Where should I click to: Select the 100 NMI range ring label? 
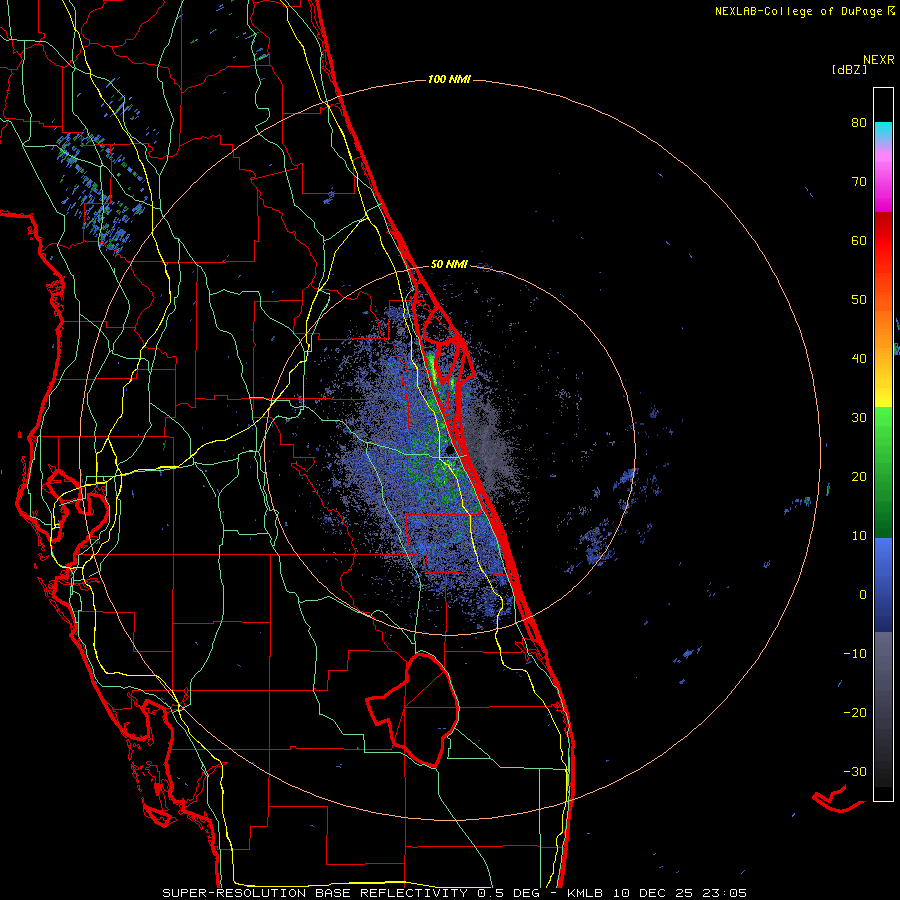coord(449,79)
